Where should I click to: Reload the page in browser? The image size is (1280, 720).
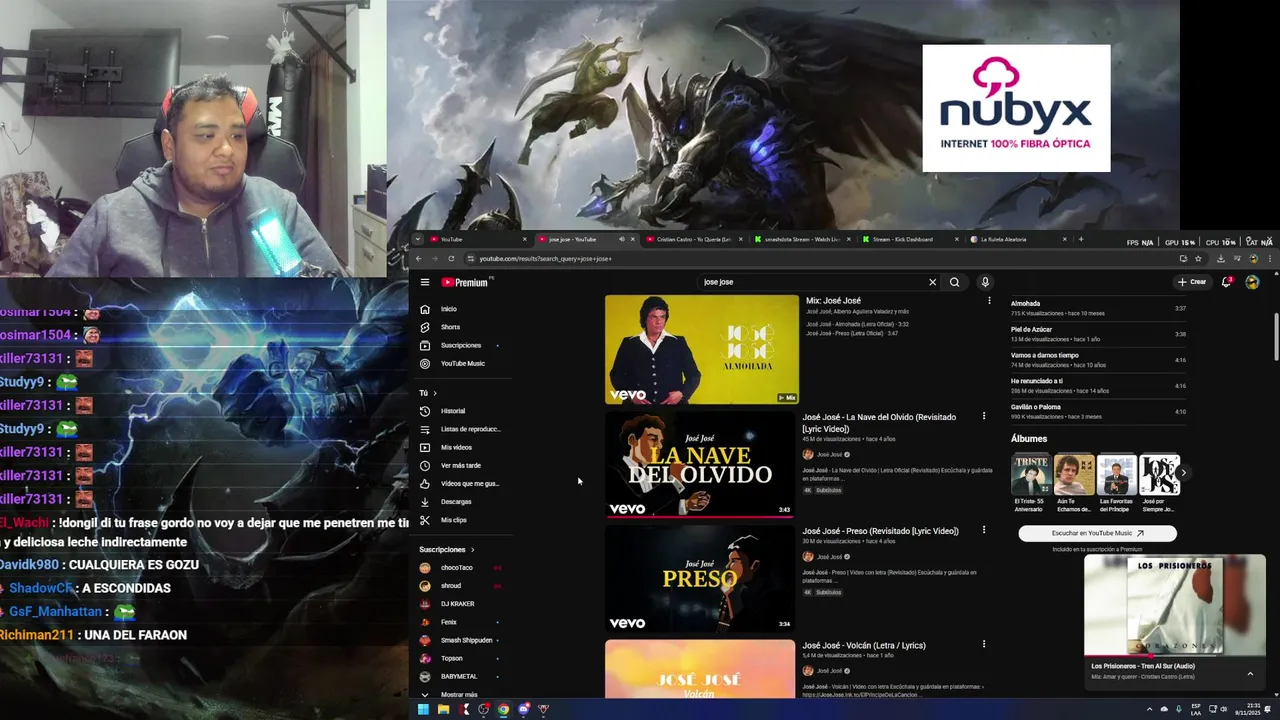(x=451, y=258)
